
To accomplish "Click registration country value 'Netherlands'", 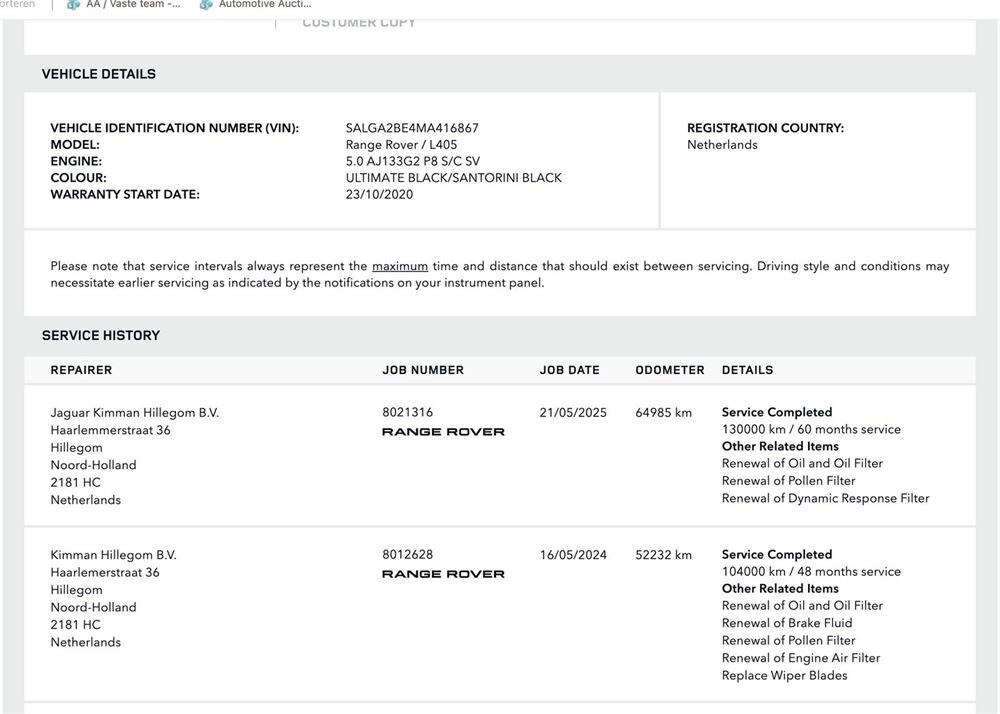I will tap(722, 145).
